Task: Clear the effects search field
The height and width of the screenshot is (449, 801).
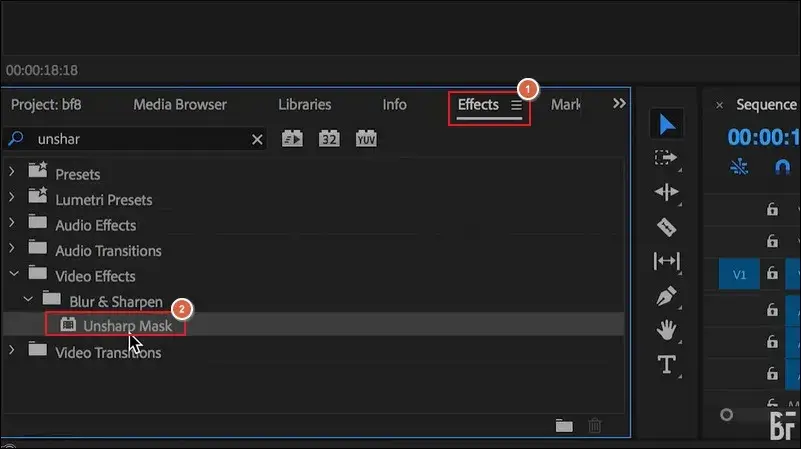Action: point(257,139)
